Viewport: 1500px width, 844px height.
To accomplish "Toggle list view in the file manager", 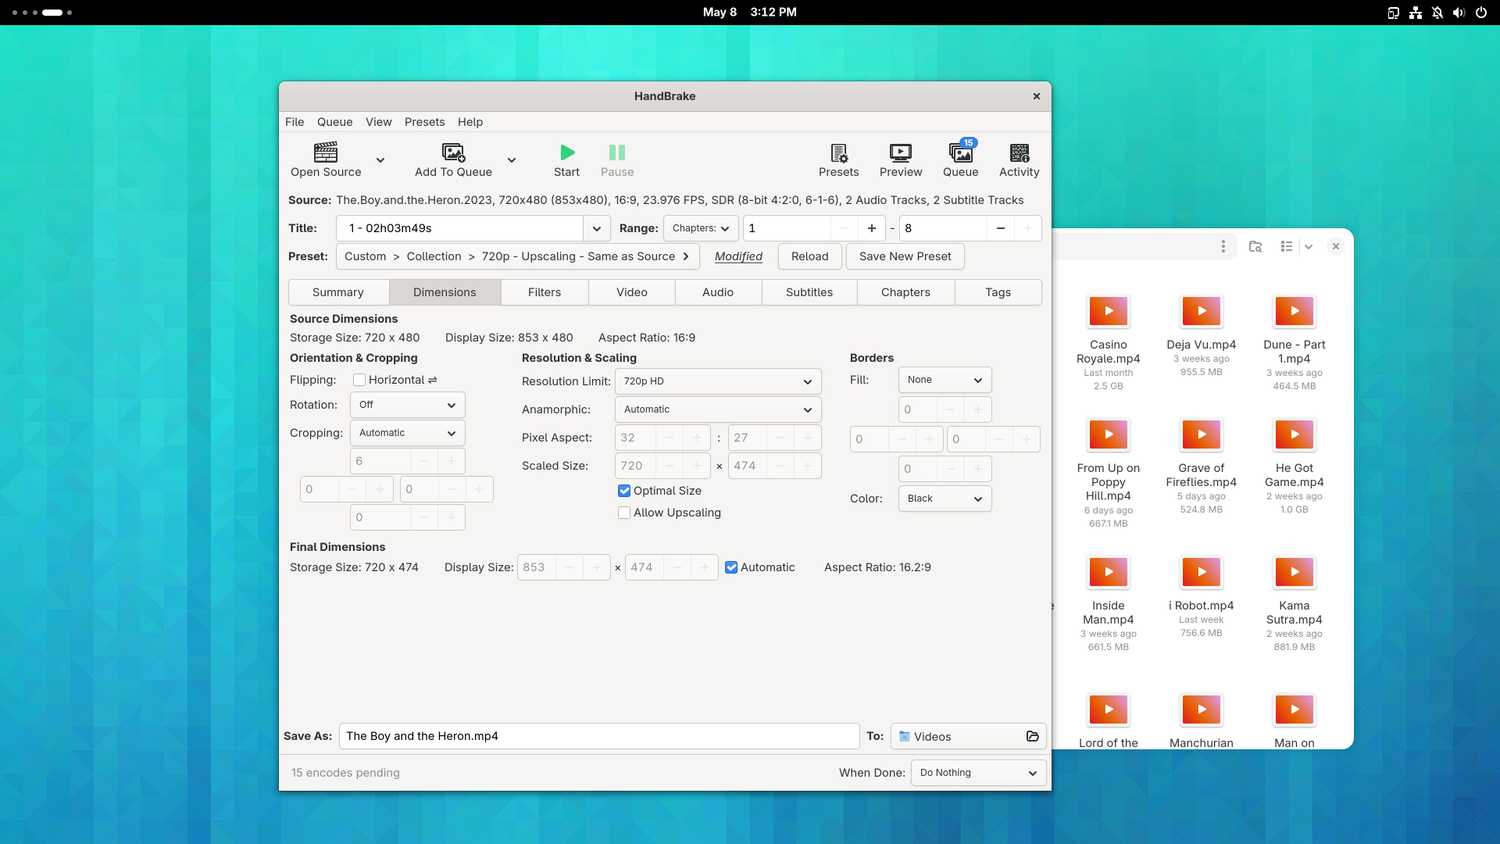I will [x=1287, y=246].
